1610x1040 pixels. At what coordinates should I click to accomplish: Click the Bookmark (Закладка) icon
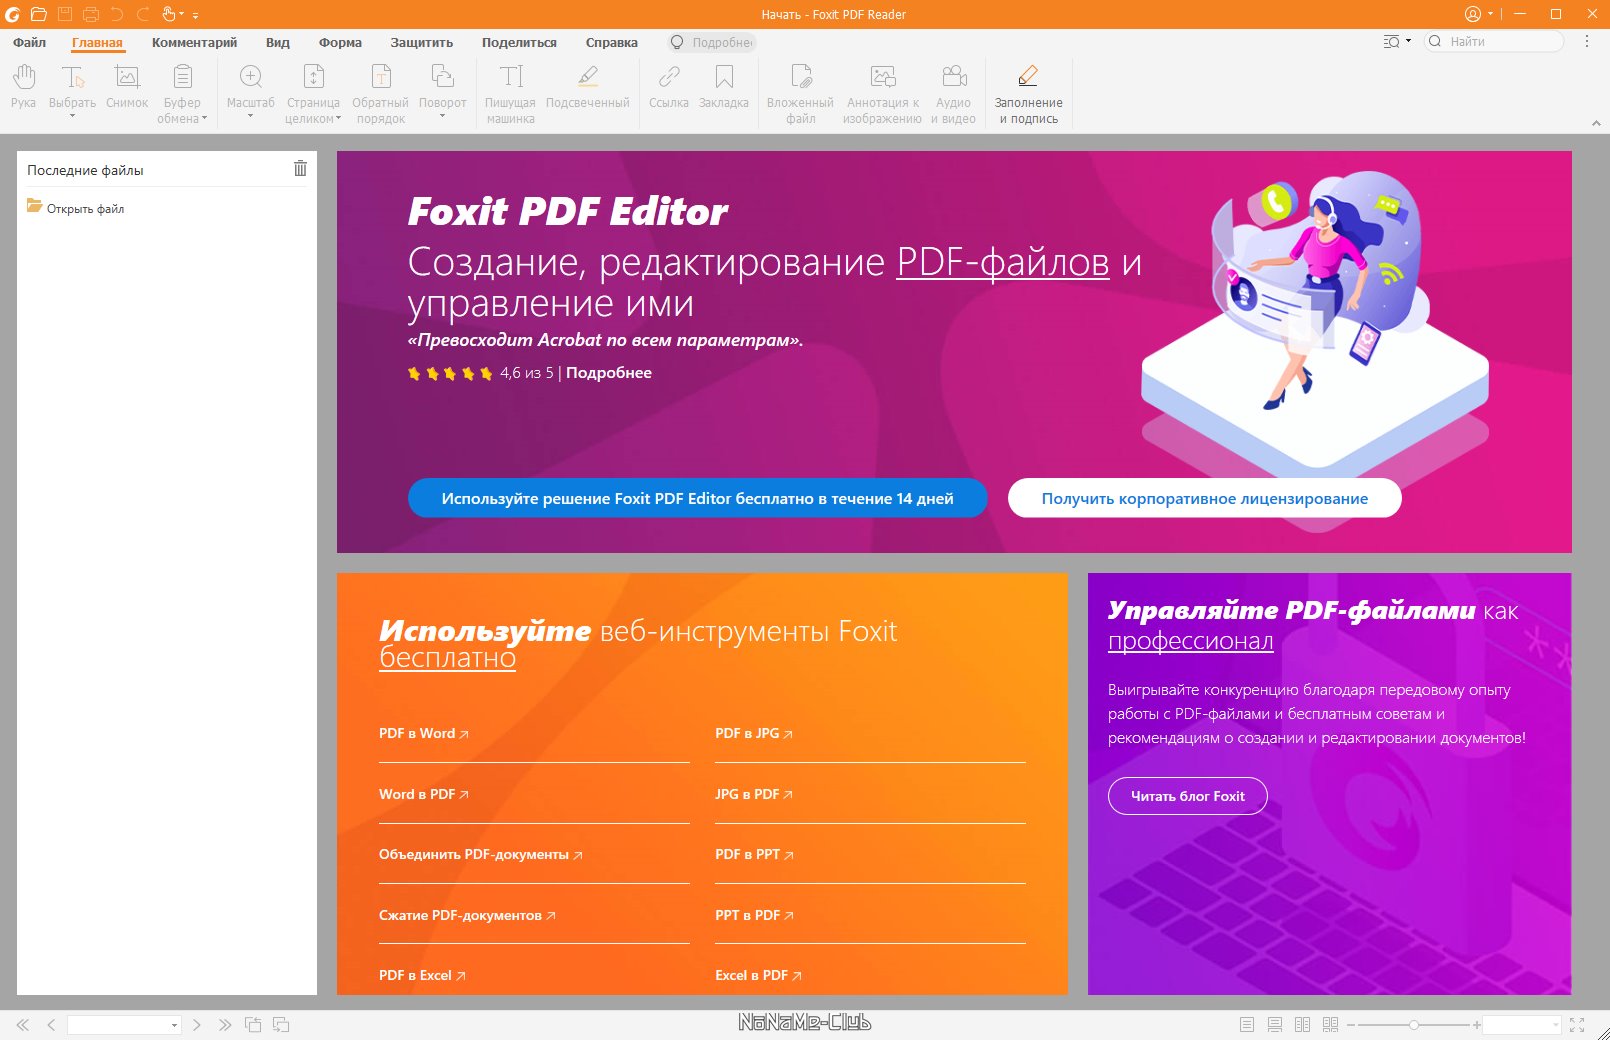click(x=724, y=77)
